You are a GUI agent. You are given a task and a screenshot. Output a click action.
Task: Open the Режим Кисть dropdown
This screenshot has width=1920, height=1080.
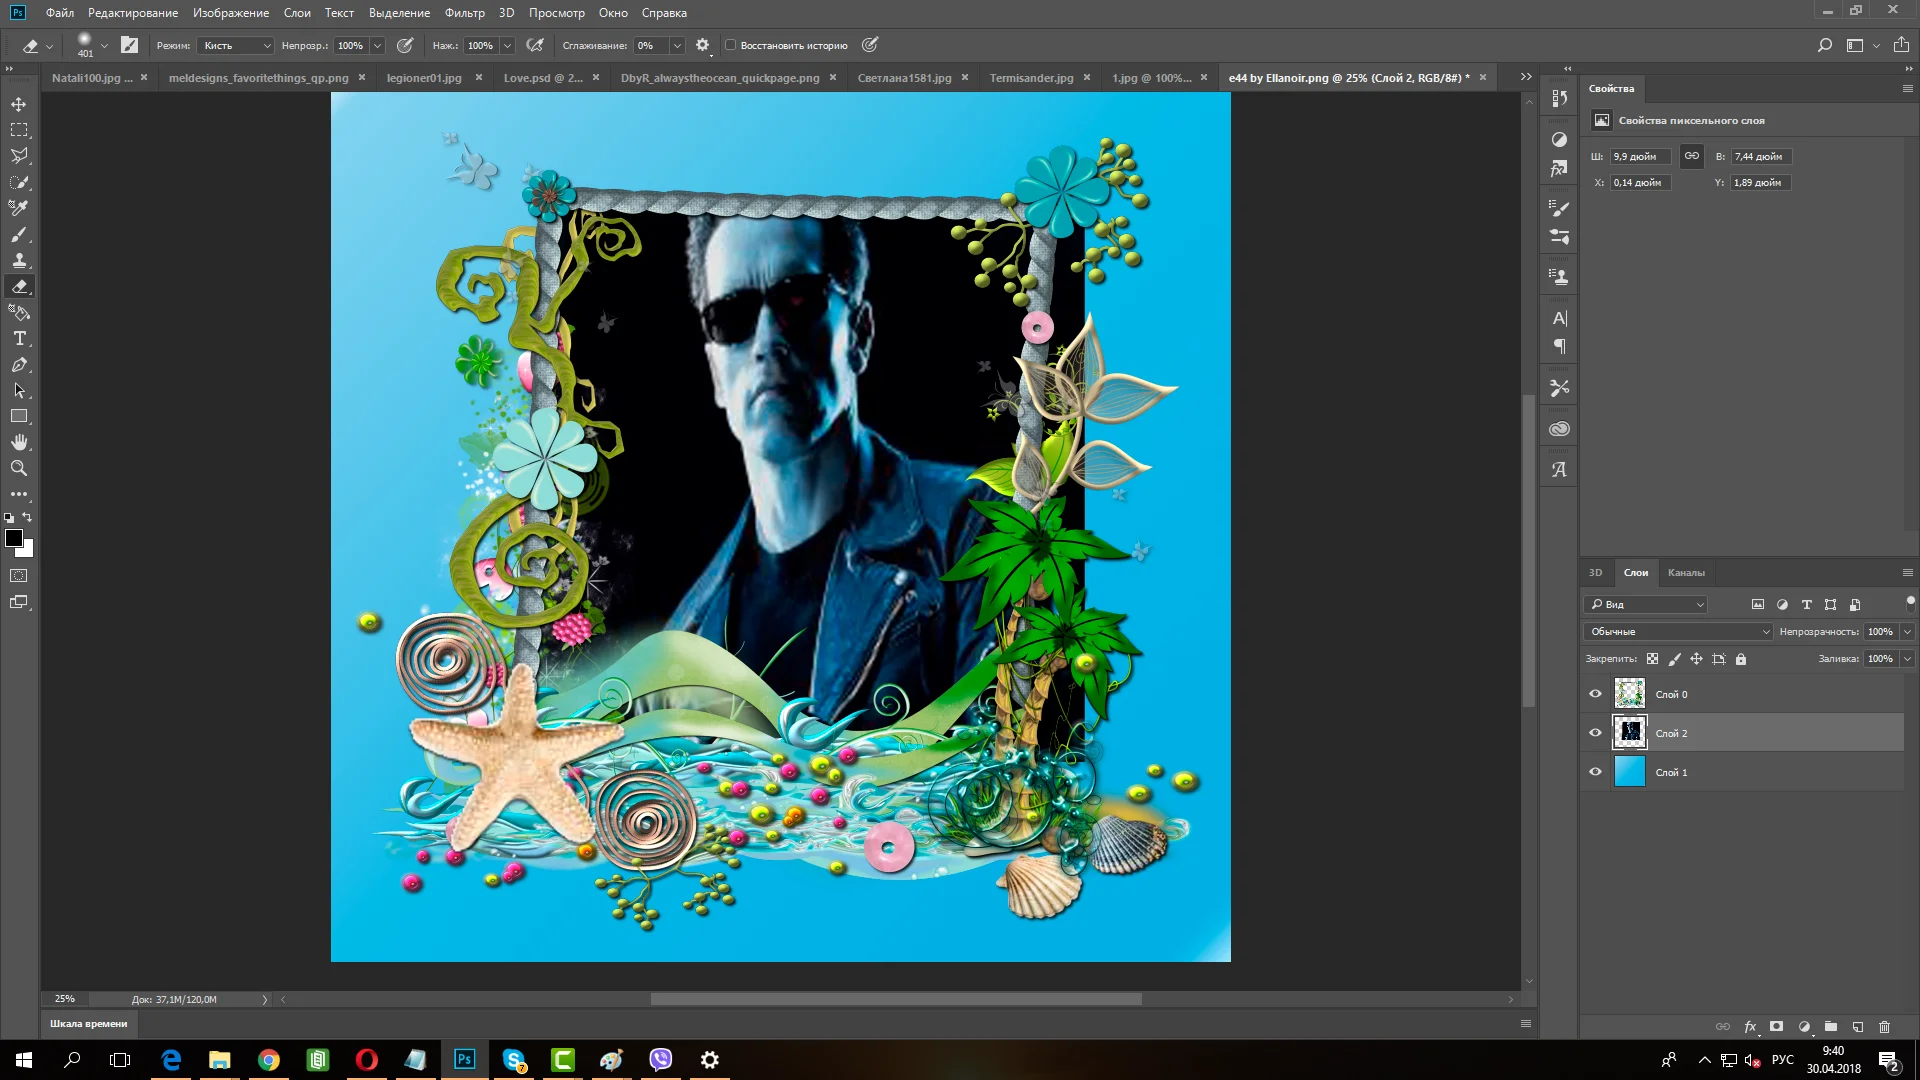click(x=236, y=45)
